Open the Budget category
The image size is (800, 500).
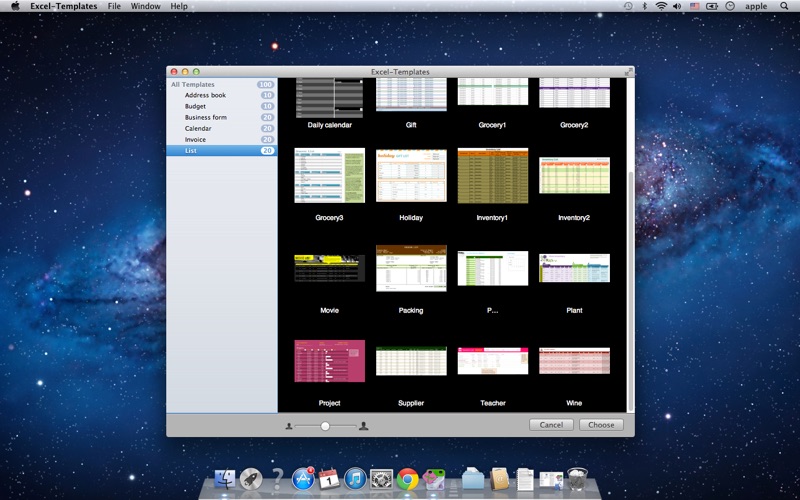tap(222, 106)
